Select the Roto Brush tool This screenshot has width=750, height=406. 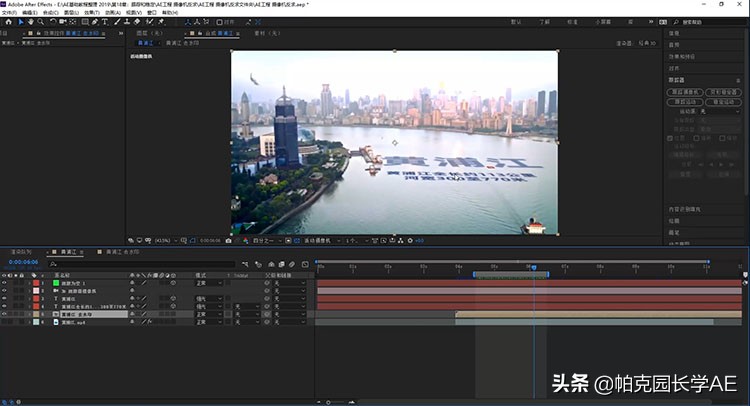(x=150, y=22)
